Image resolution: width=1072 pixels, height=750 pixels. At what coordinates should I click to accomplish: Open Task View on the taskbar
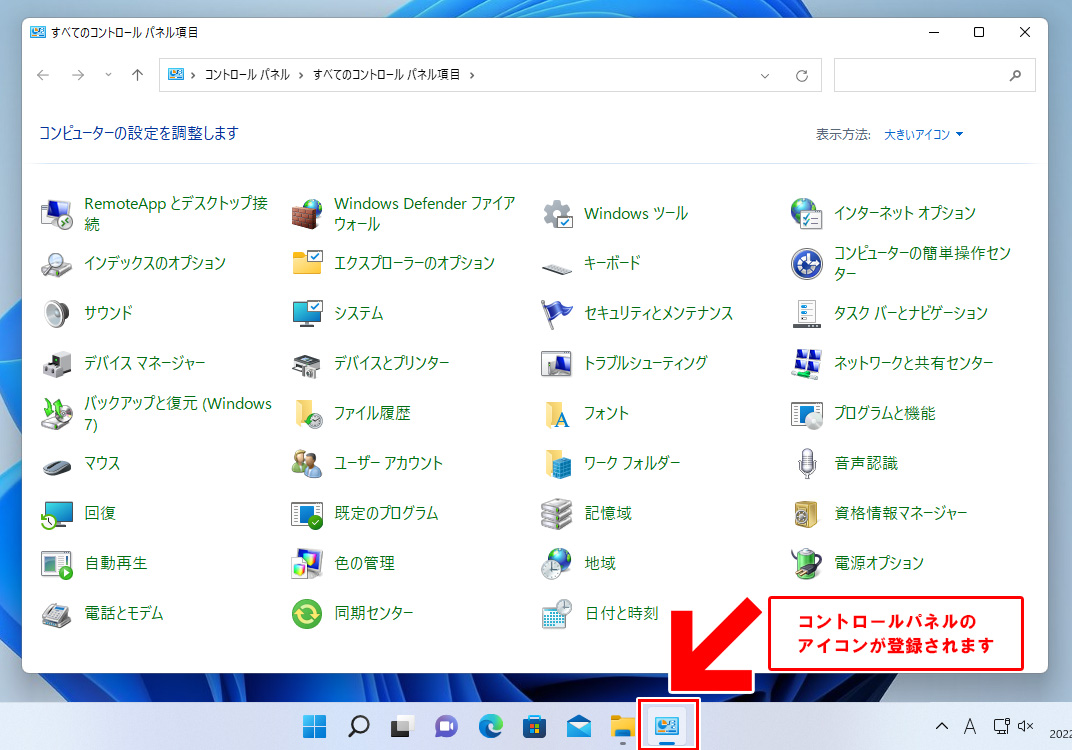[402, 726]
